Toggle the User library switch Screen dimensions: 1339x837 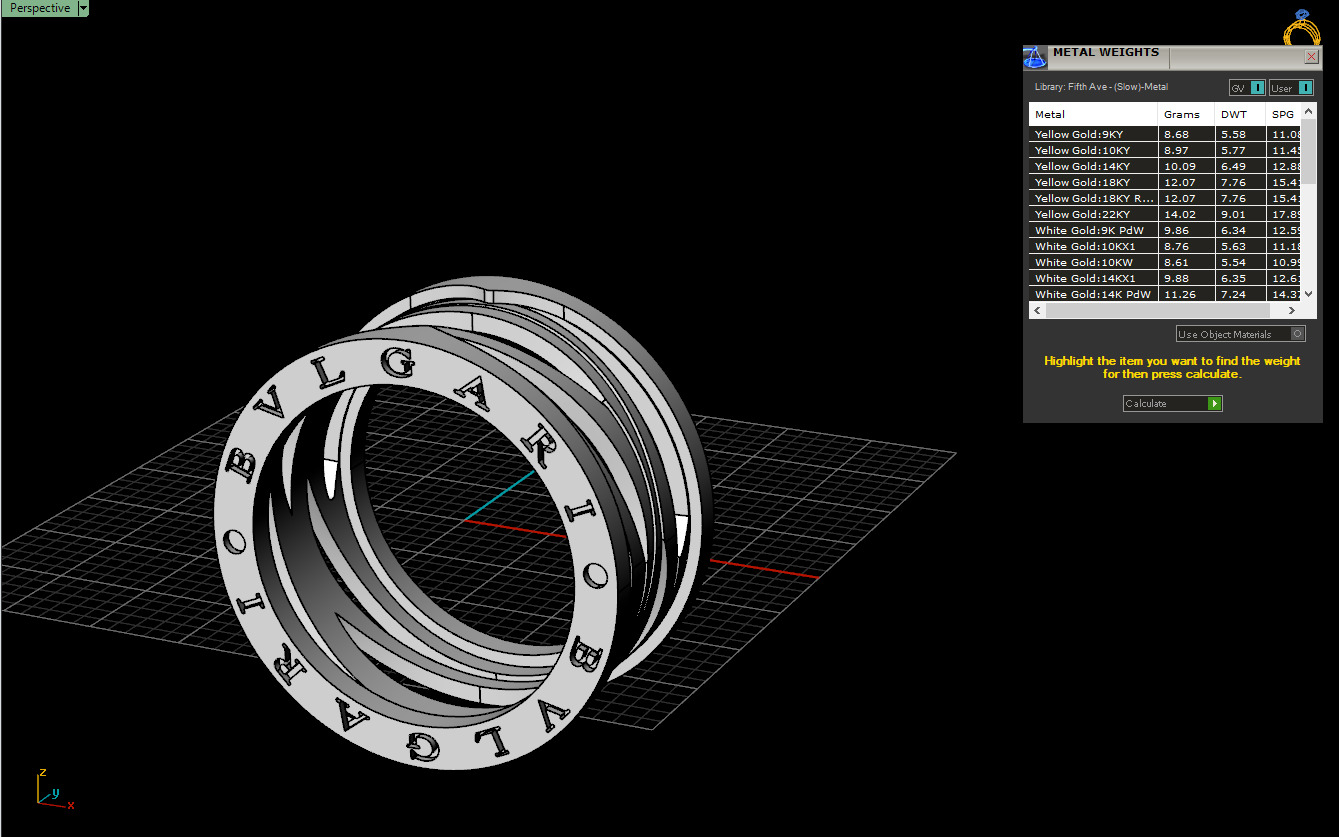[x=1290, y=88]
